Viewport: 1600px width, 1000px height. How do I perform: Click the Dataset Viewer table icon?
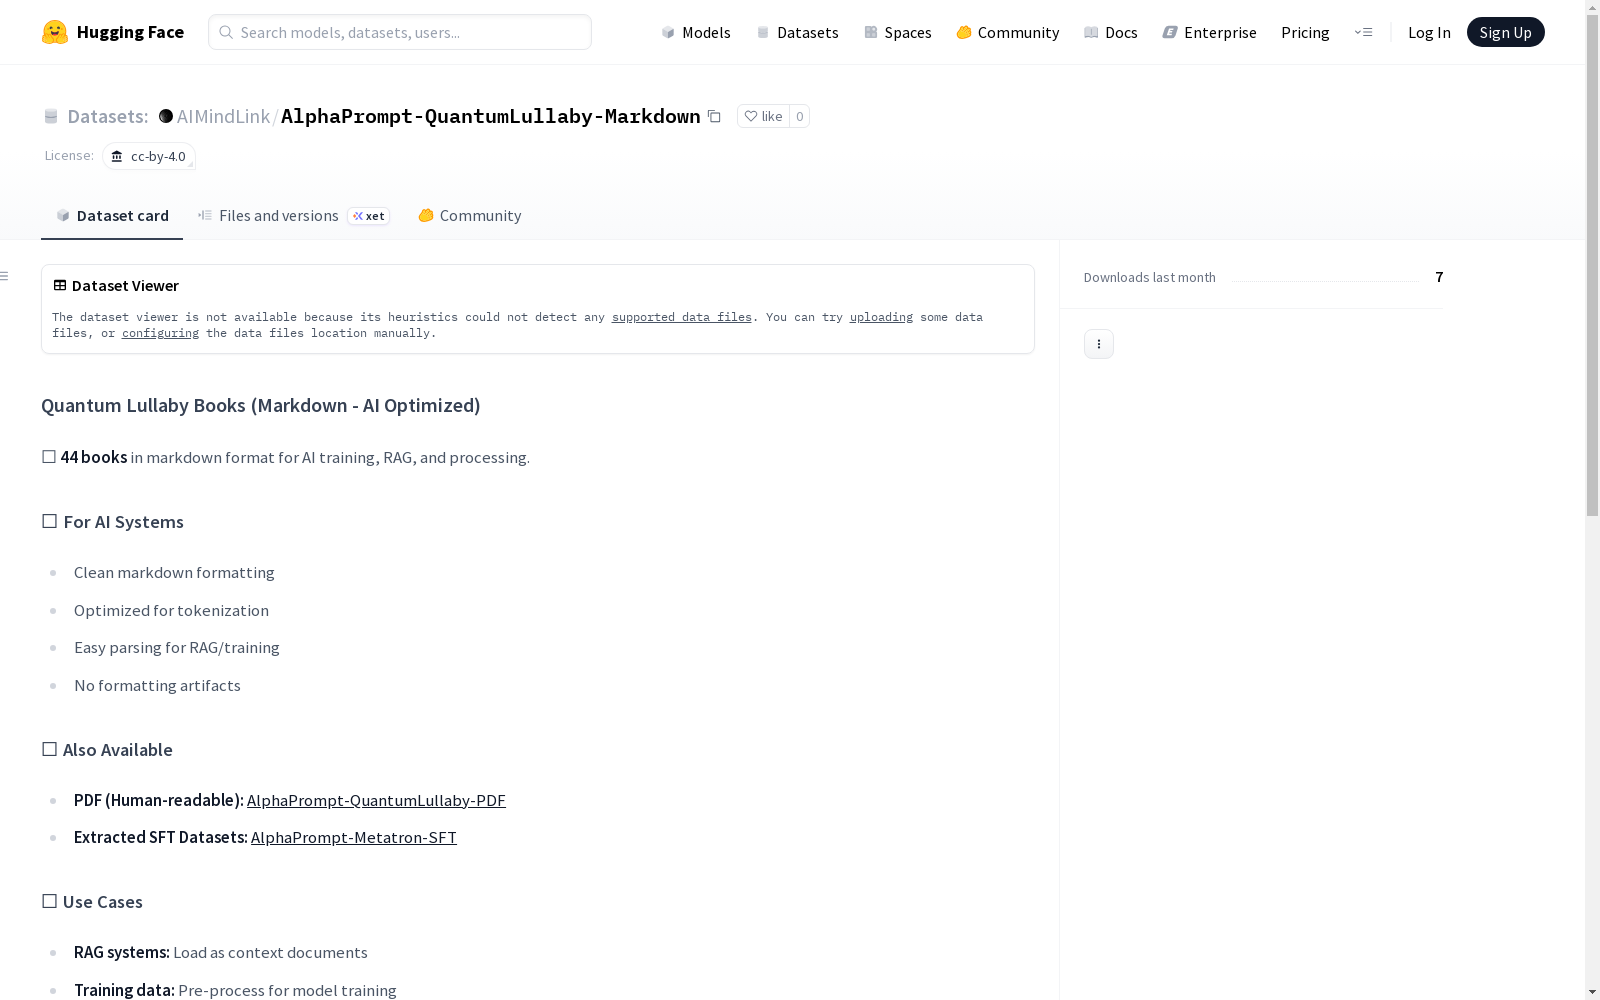(60, 285)
